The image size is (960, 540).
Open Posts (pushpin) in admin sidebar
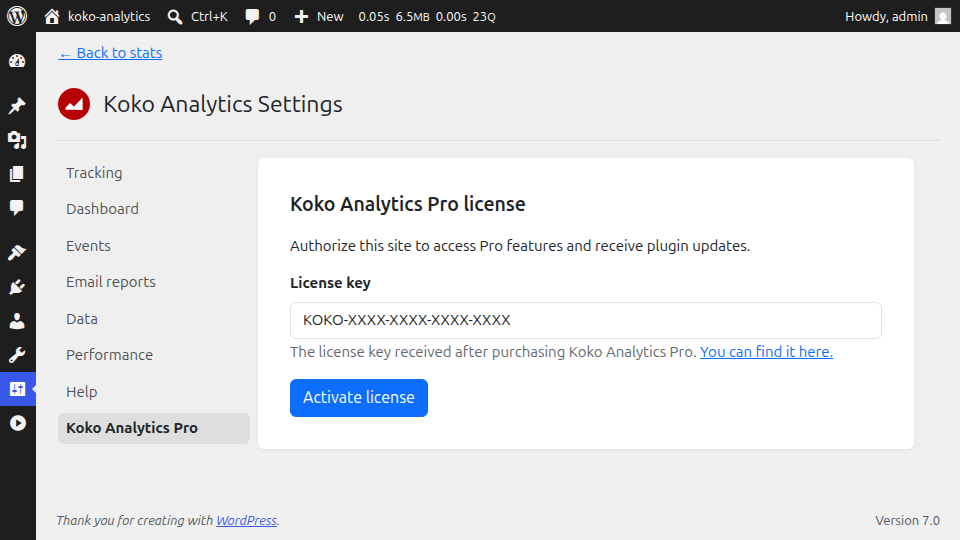pos(17,105)
